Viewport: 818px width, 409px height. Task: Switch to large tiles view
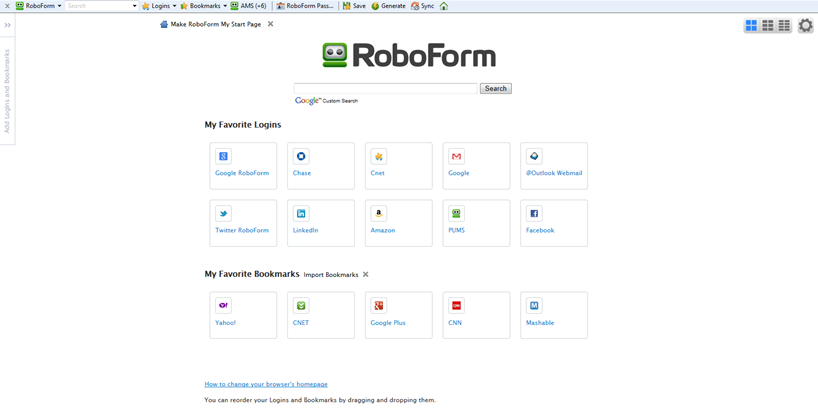752,25
